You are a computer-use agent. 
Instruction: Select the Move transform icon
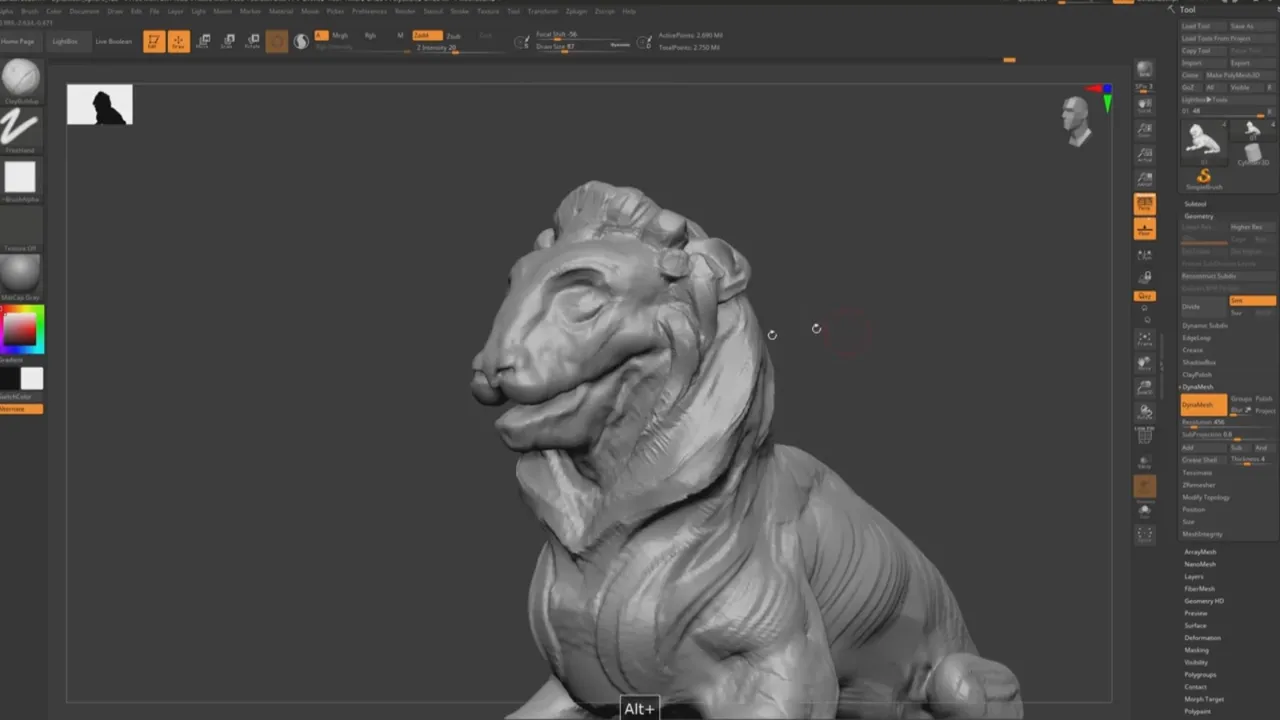(203, 41)
